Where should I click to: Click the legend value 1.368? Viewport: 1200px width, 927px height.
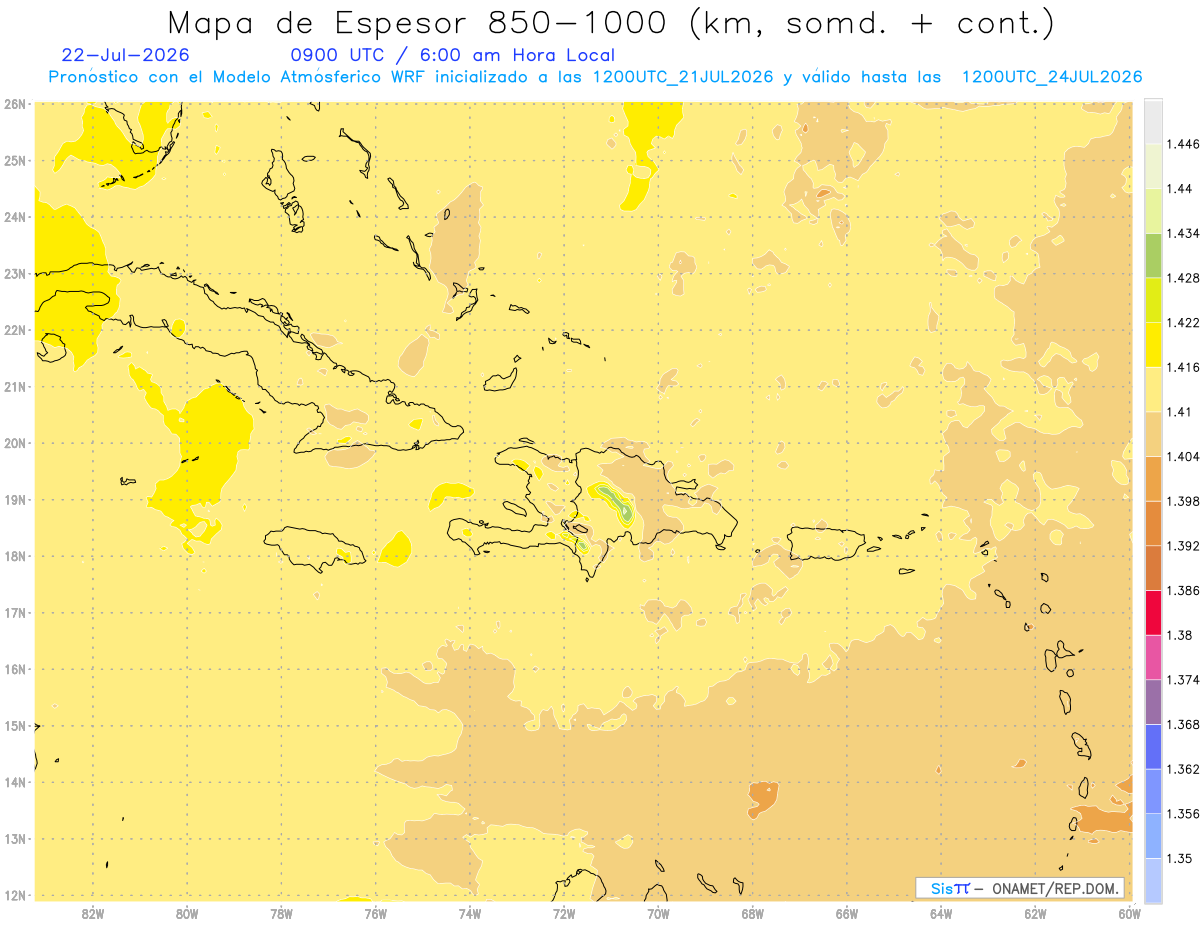coord(1182,724)
